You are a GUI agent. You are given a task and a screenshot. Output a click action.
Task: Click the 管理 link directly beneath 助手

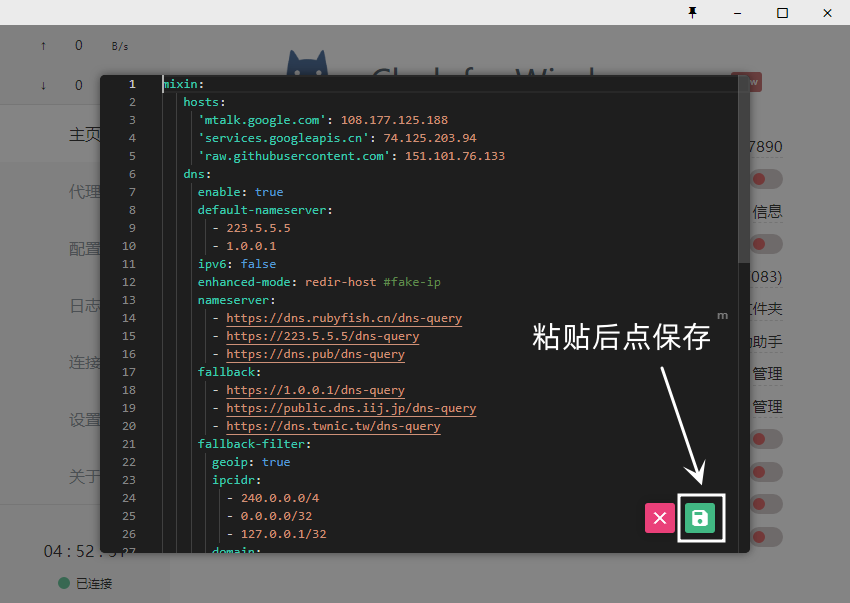point(767,374)
